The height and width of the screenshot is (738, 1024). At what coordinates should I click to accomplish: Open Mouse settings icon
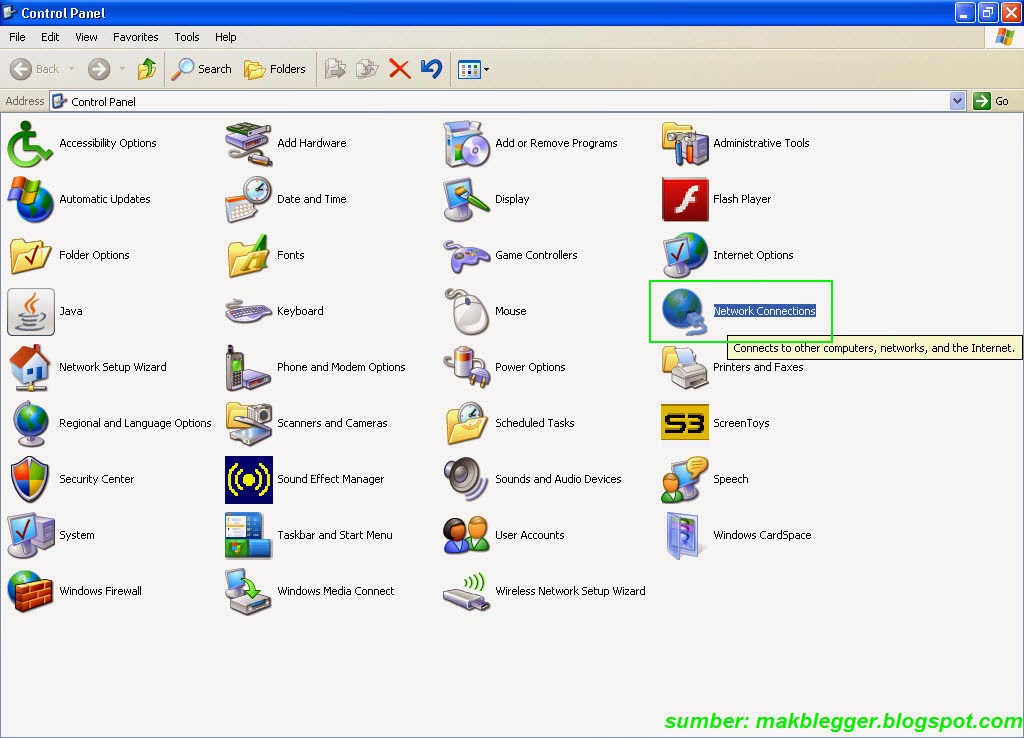tap(466, 312)
